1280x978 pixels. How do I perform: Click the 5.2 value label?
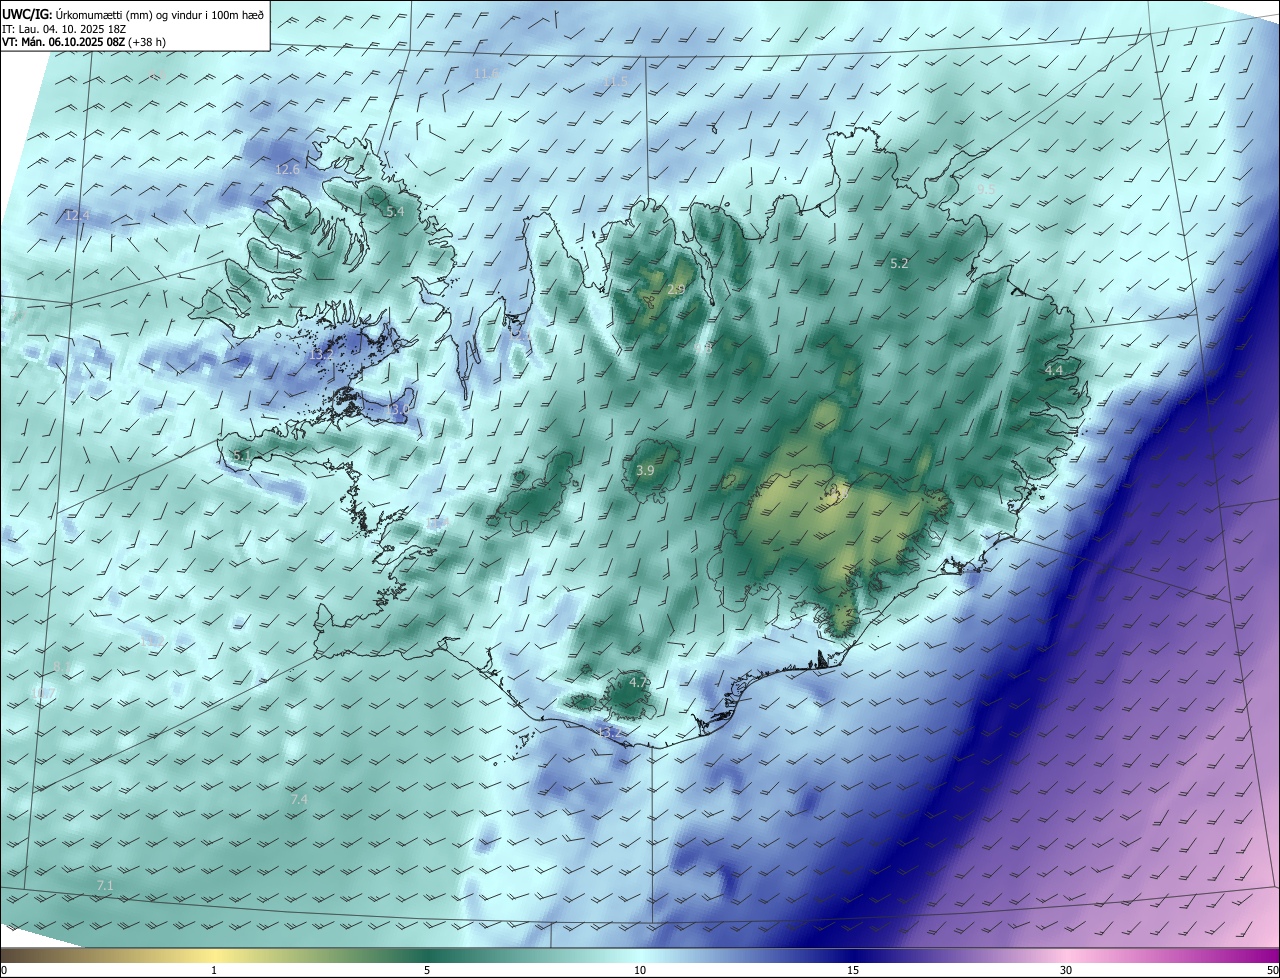[x=899, y=264]
